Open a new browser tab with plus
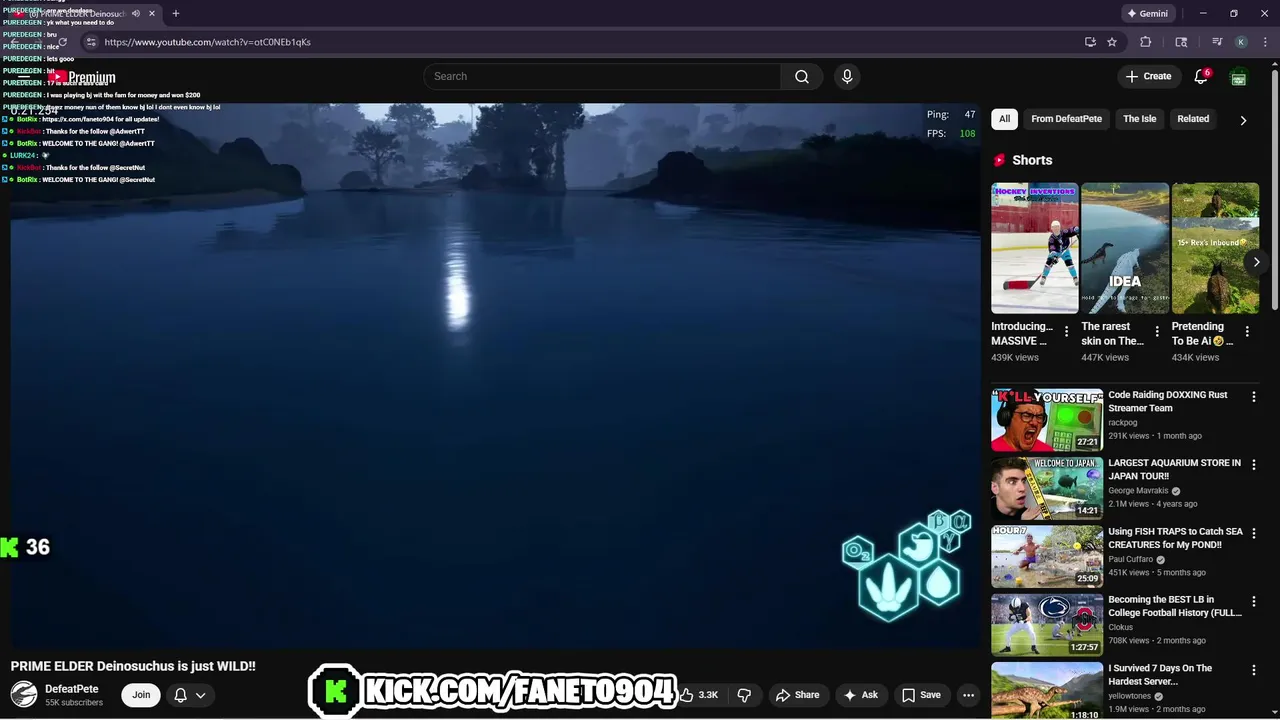Screen dimensions: 1280x720 tap(175, 14)
